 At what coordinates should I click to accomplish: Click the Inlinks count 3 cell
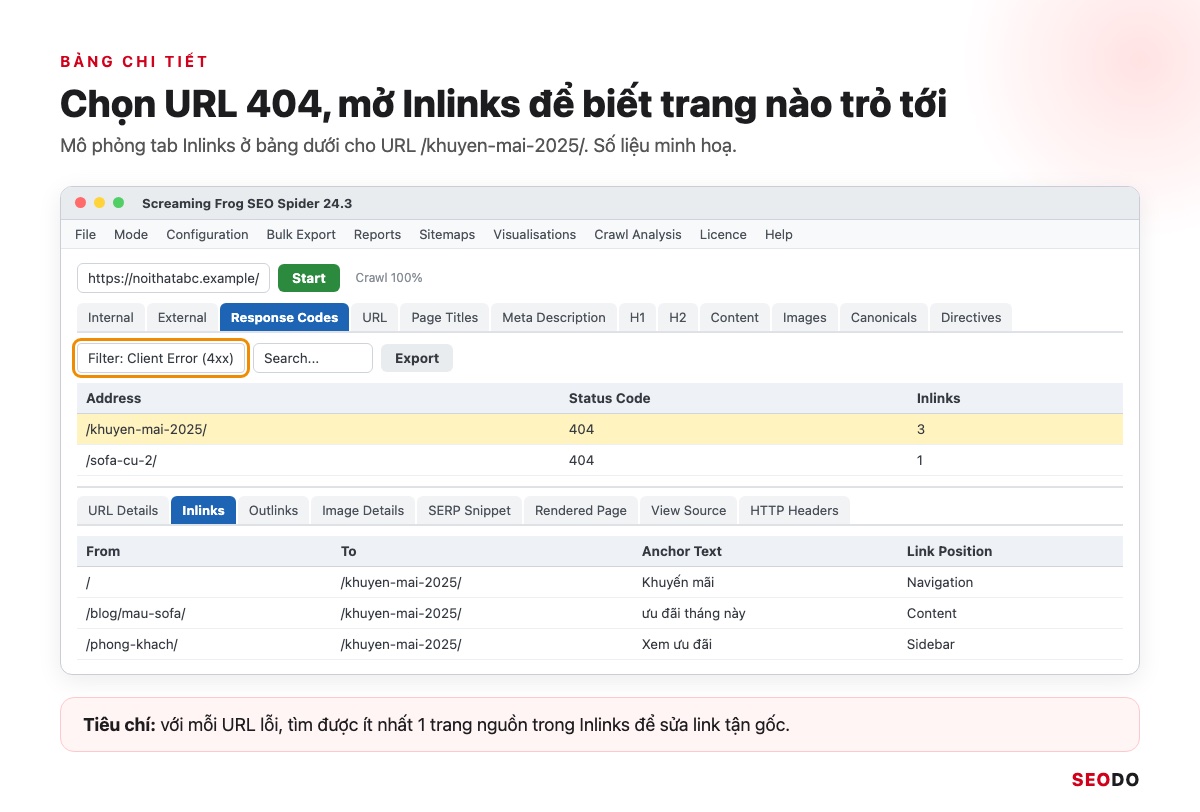point(921,429)
